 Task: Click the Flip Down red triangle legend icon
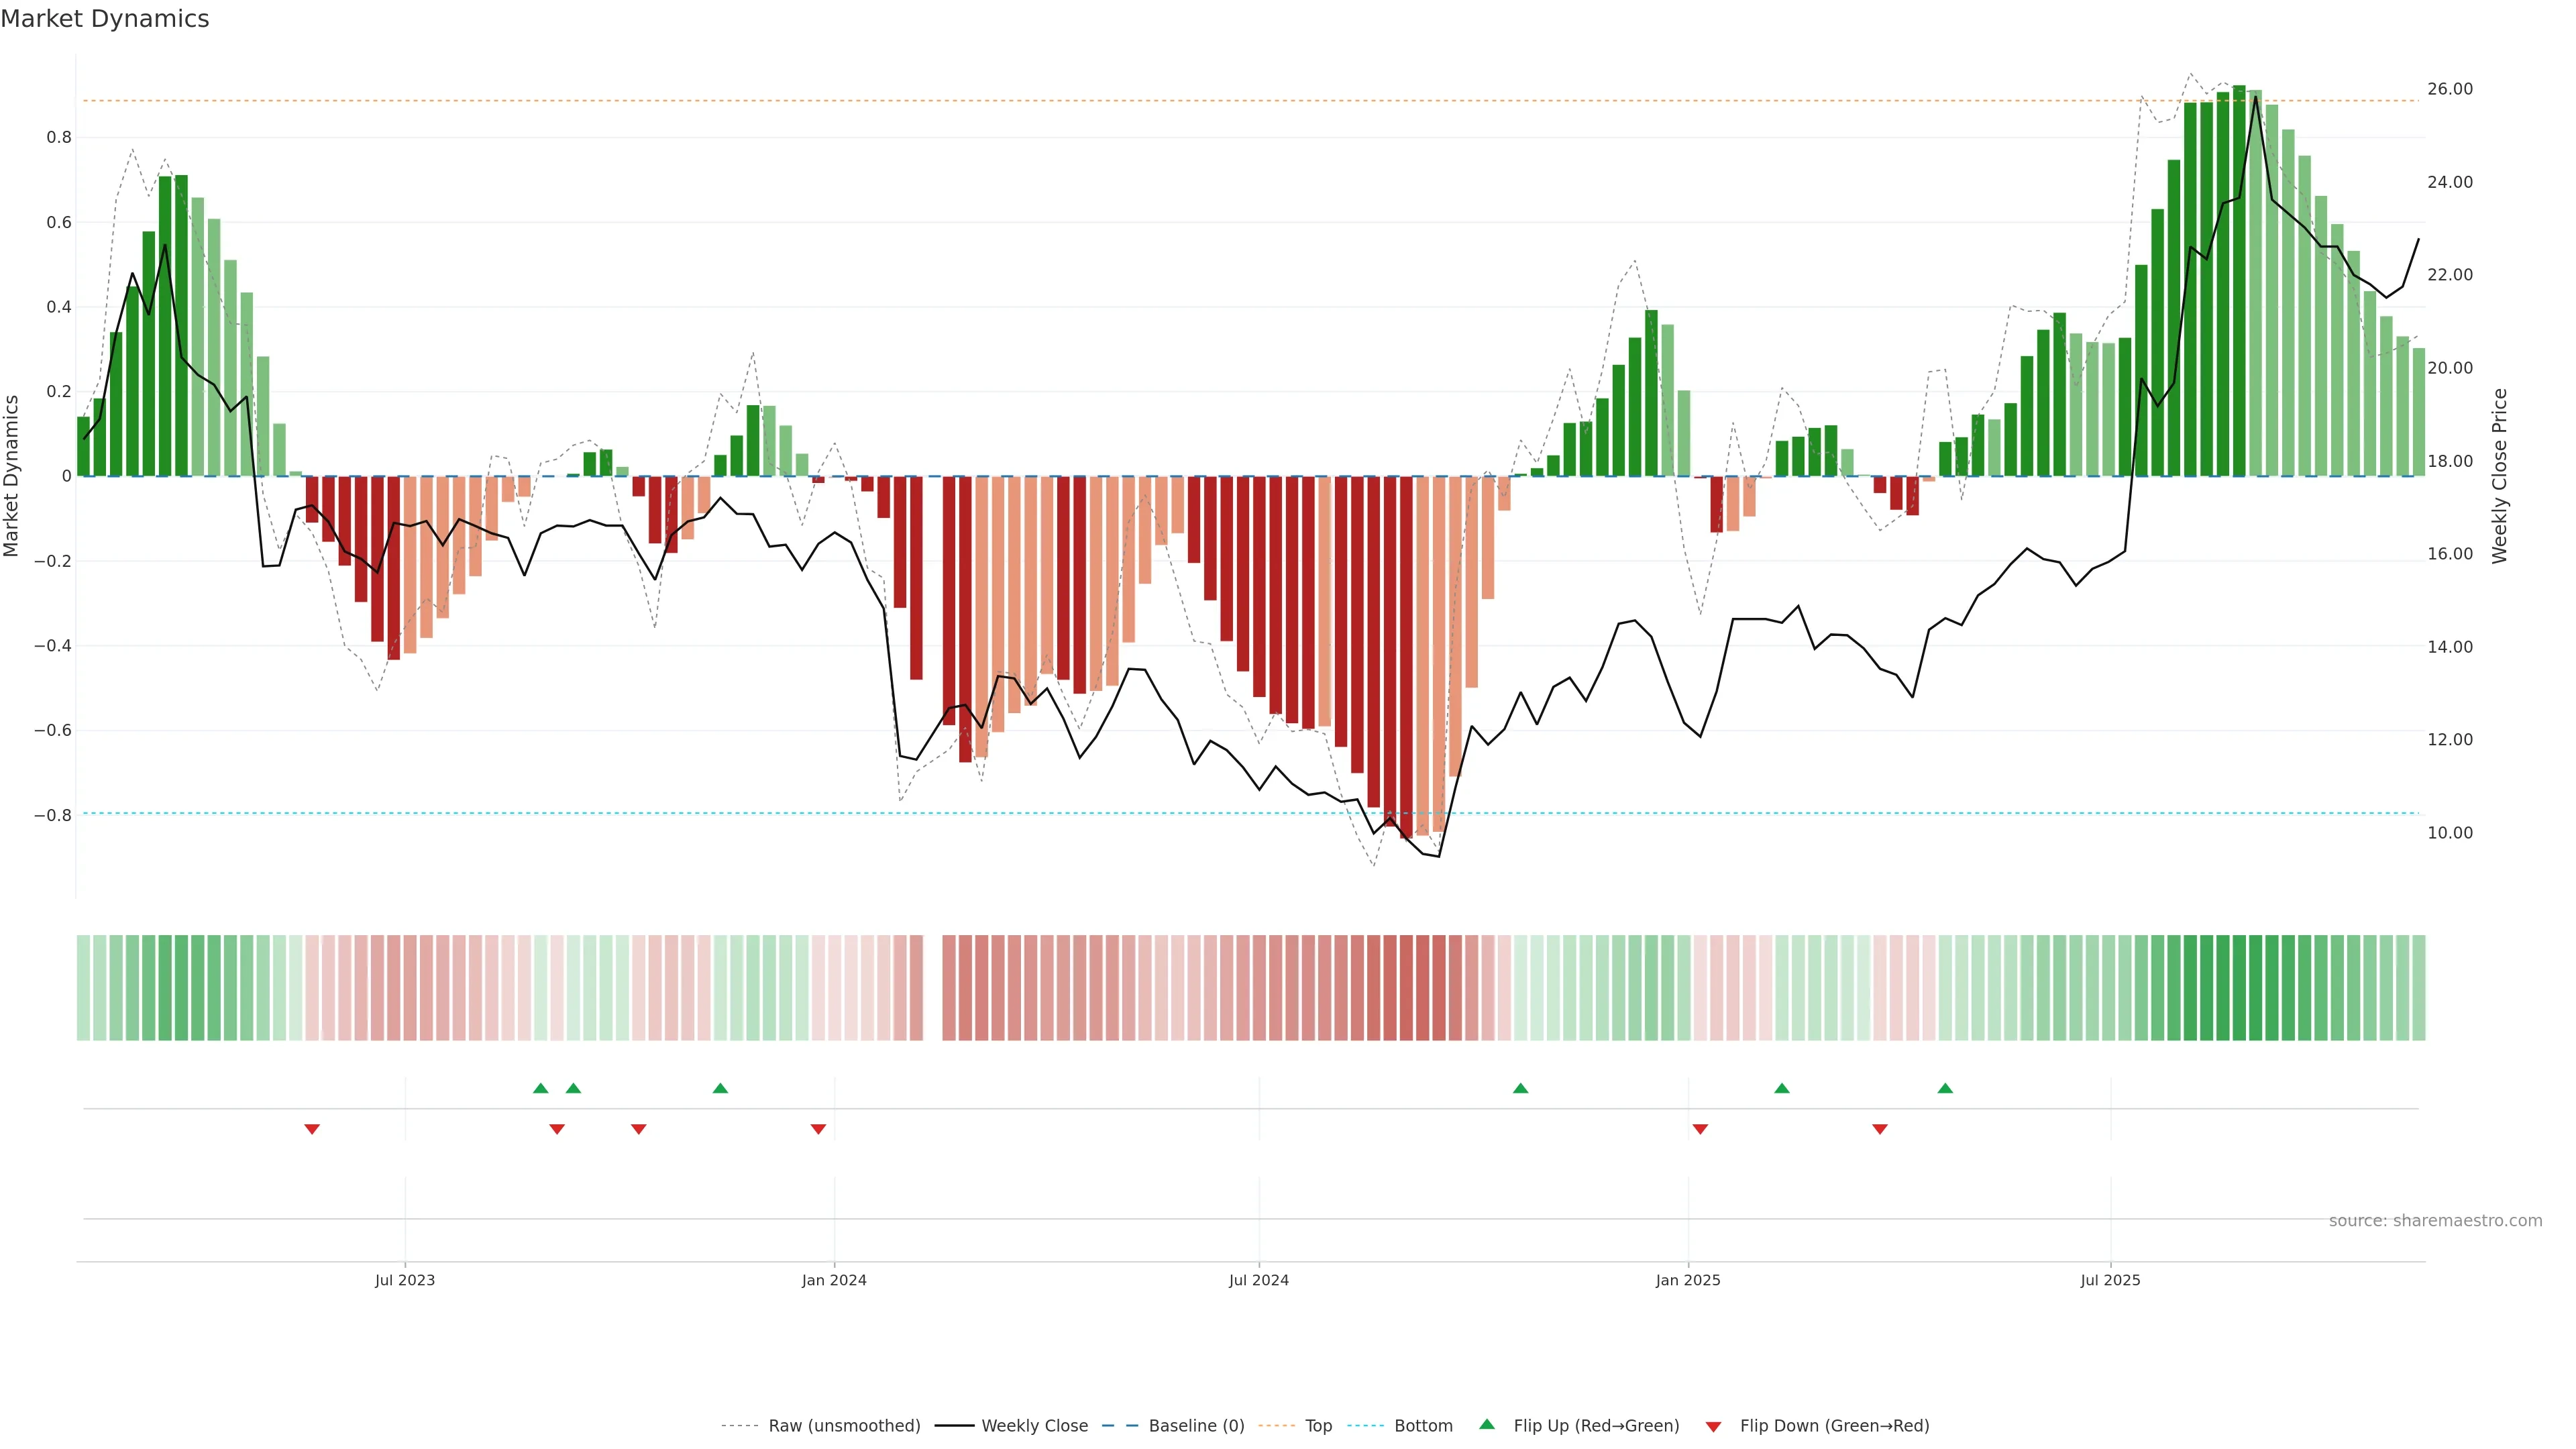coord(1713,1426)
